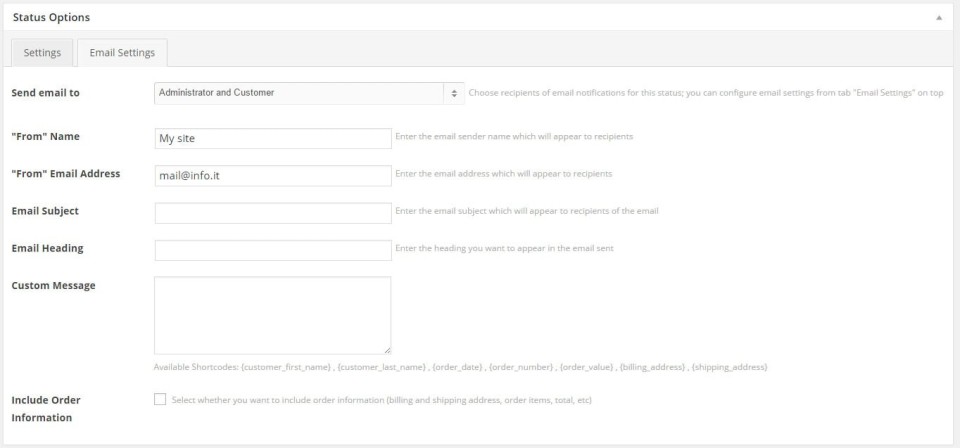
Task: Click the Custom Message label
Action: [53, 285]
